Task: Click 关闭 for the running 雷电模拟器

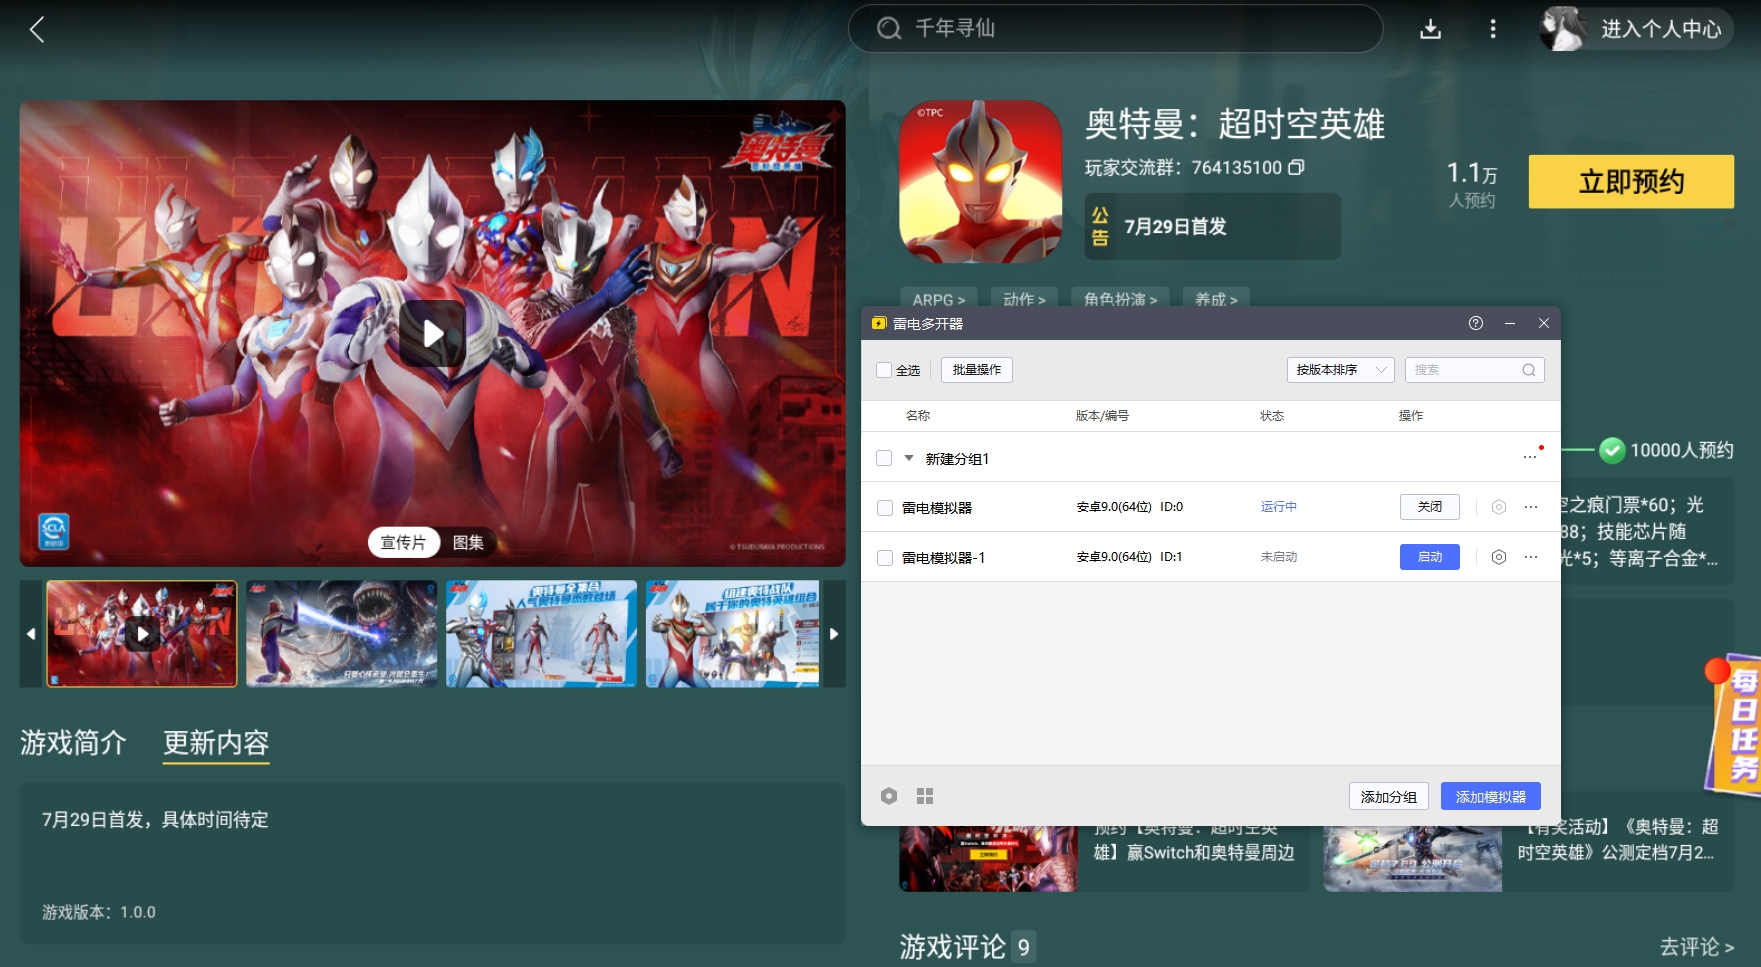Action: [x=1430, y=507]
